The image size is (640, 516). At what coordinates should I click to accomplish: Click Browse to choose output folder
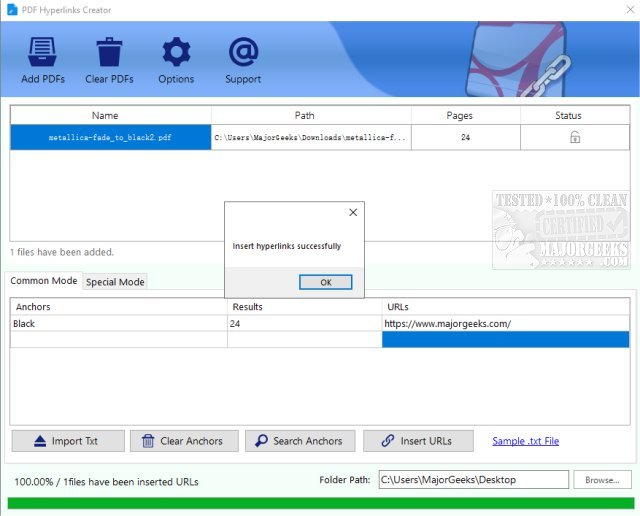coord(602,480)
